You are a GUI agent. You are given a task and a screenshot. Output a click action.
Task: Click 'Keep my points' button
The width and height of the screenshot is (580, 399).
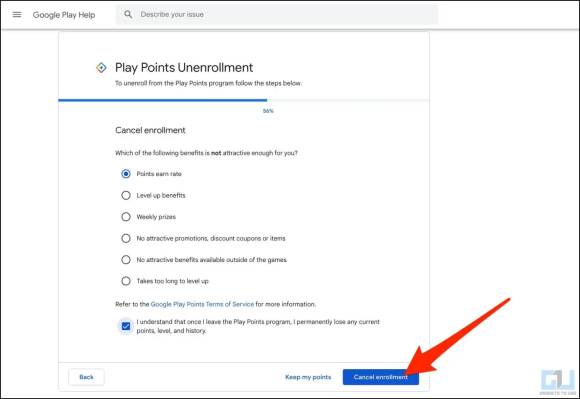coord(308,377)
